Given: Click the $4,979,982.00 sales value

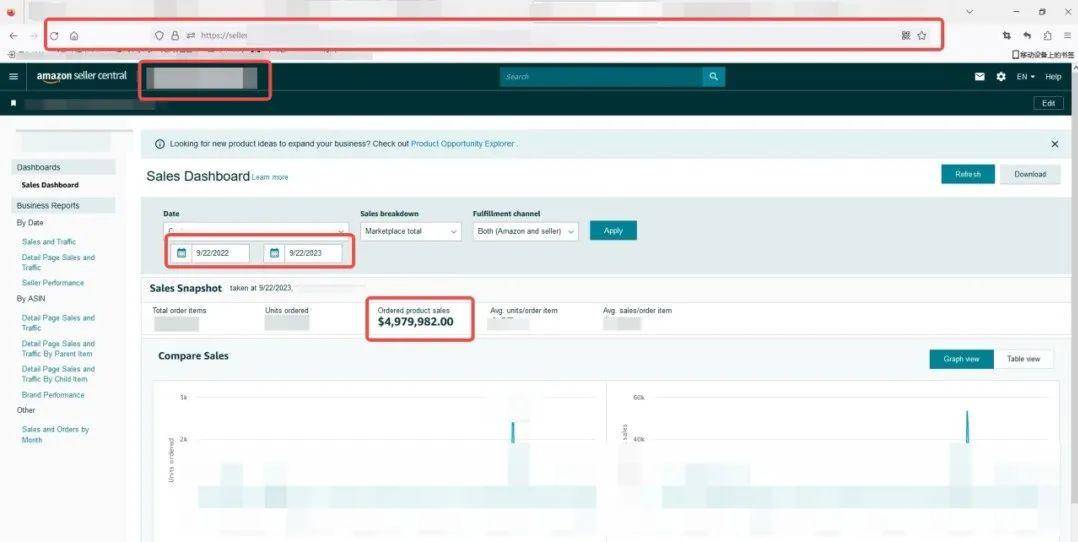Looking at the screenshot, I should coord(415,322).
